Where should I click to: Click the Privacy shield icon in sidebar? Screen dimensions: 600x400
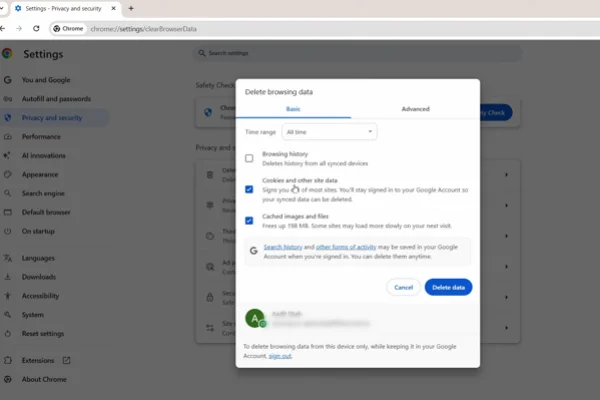8,118
